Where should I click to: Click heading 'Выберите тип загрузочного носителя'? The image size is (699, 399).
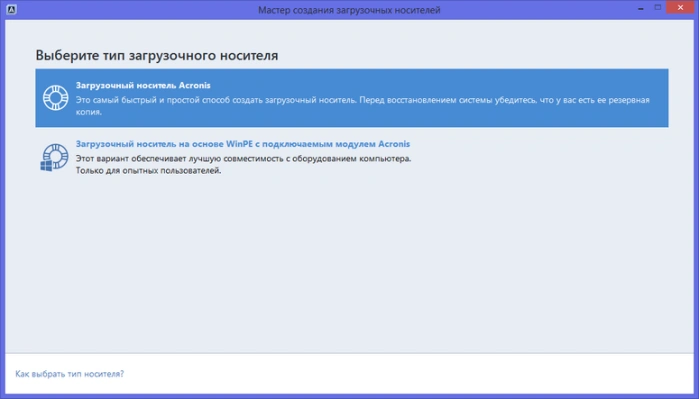(157, 55)
